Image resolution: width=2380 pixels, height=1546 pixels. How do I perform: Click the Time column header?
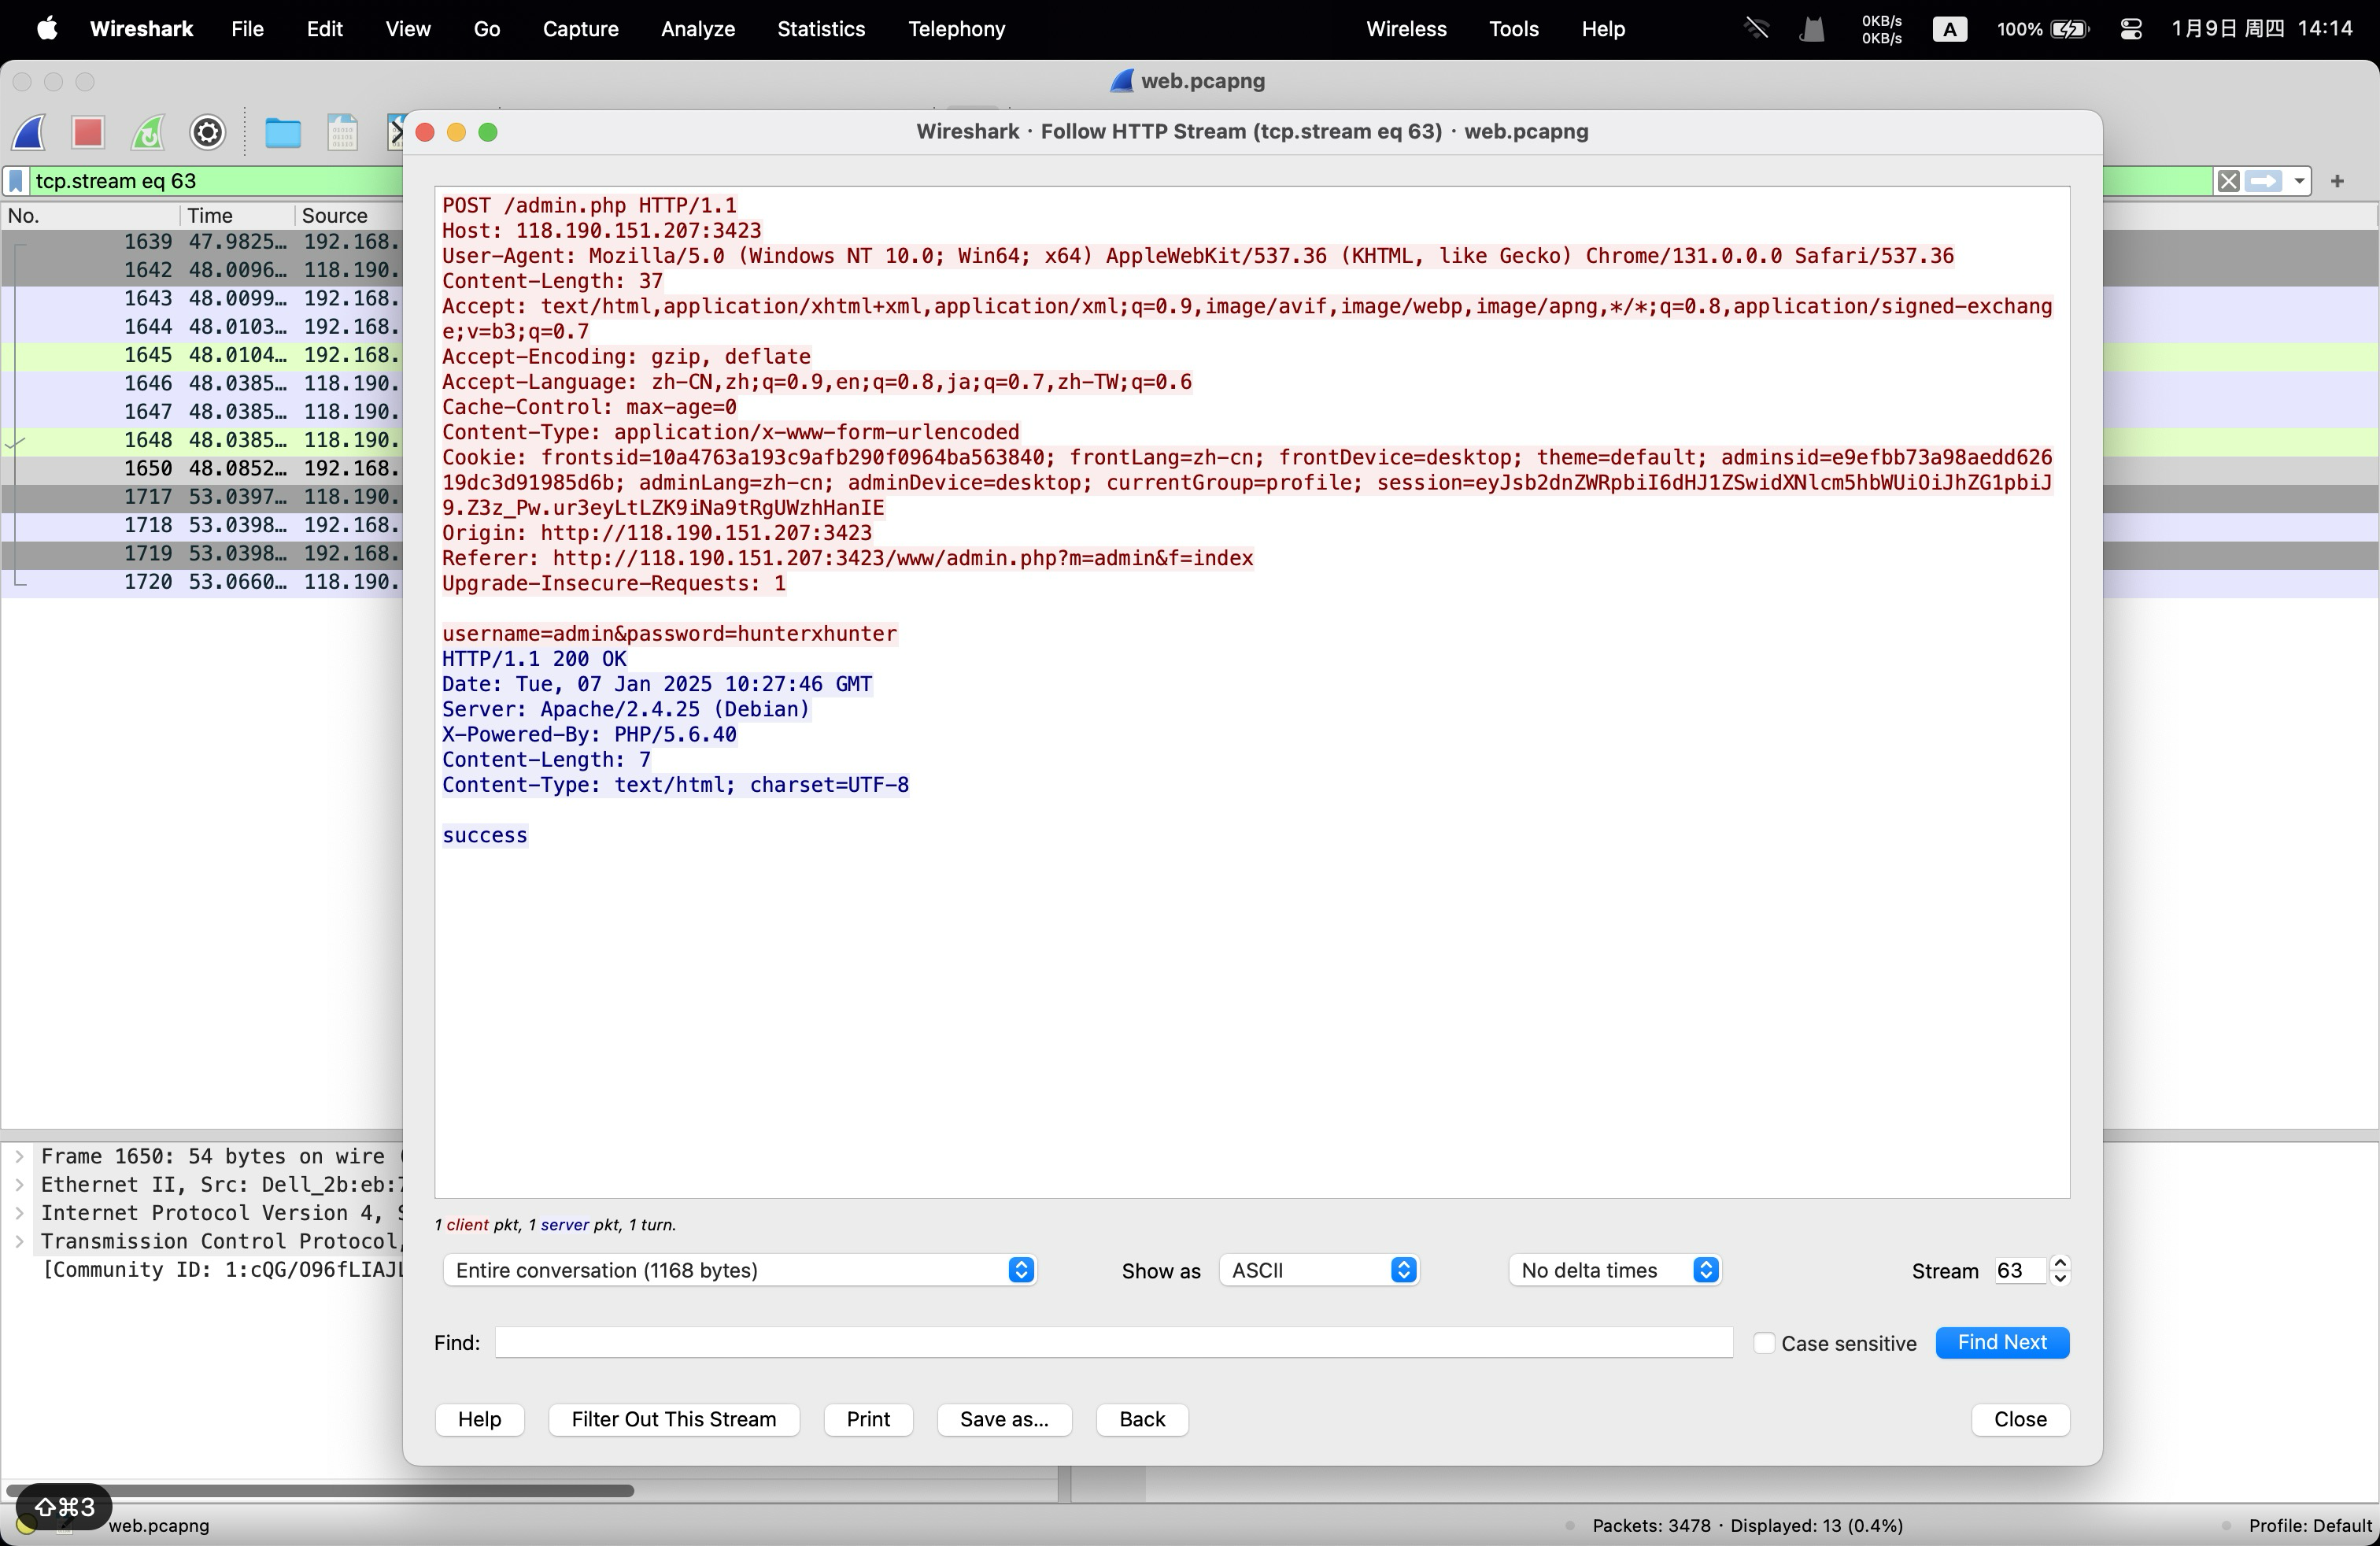click(237, 215)
